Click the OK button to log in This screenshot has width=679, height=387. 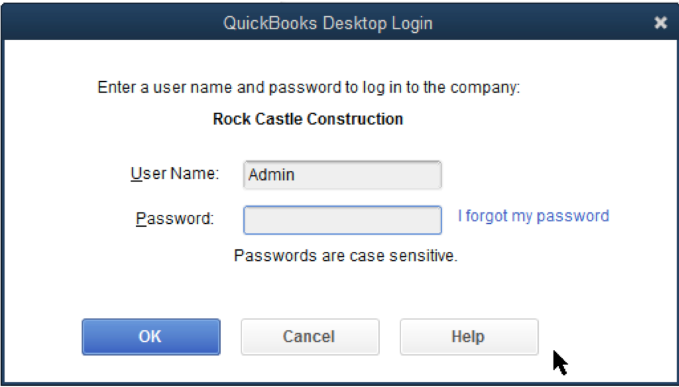[x=151, y=337]
